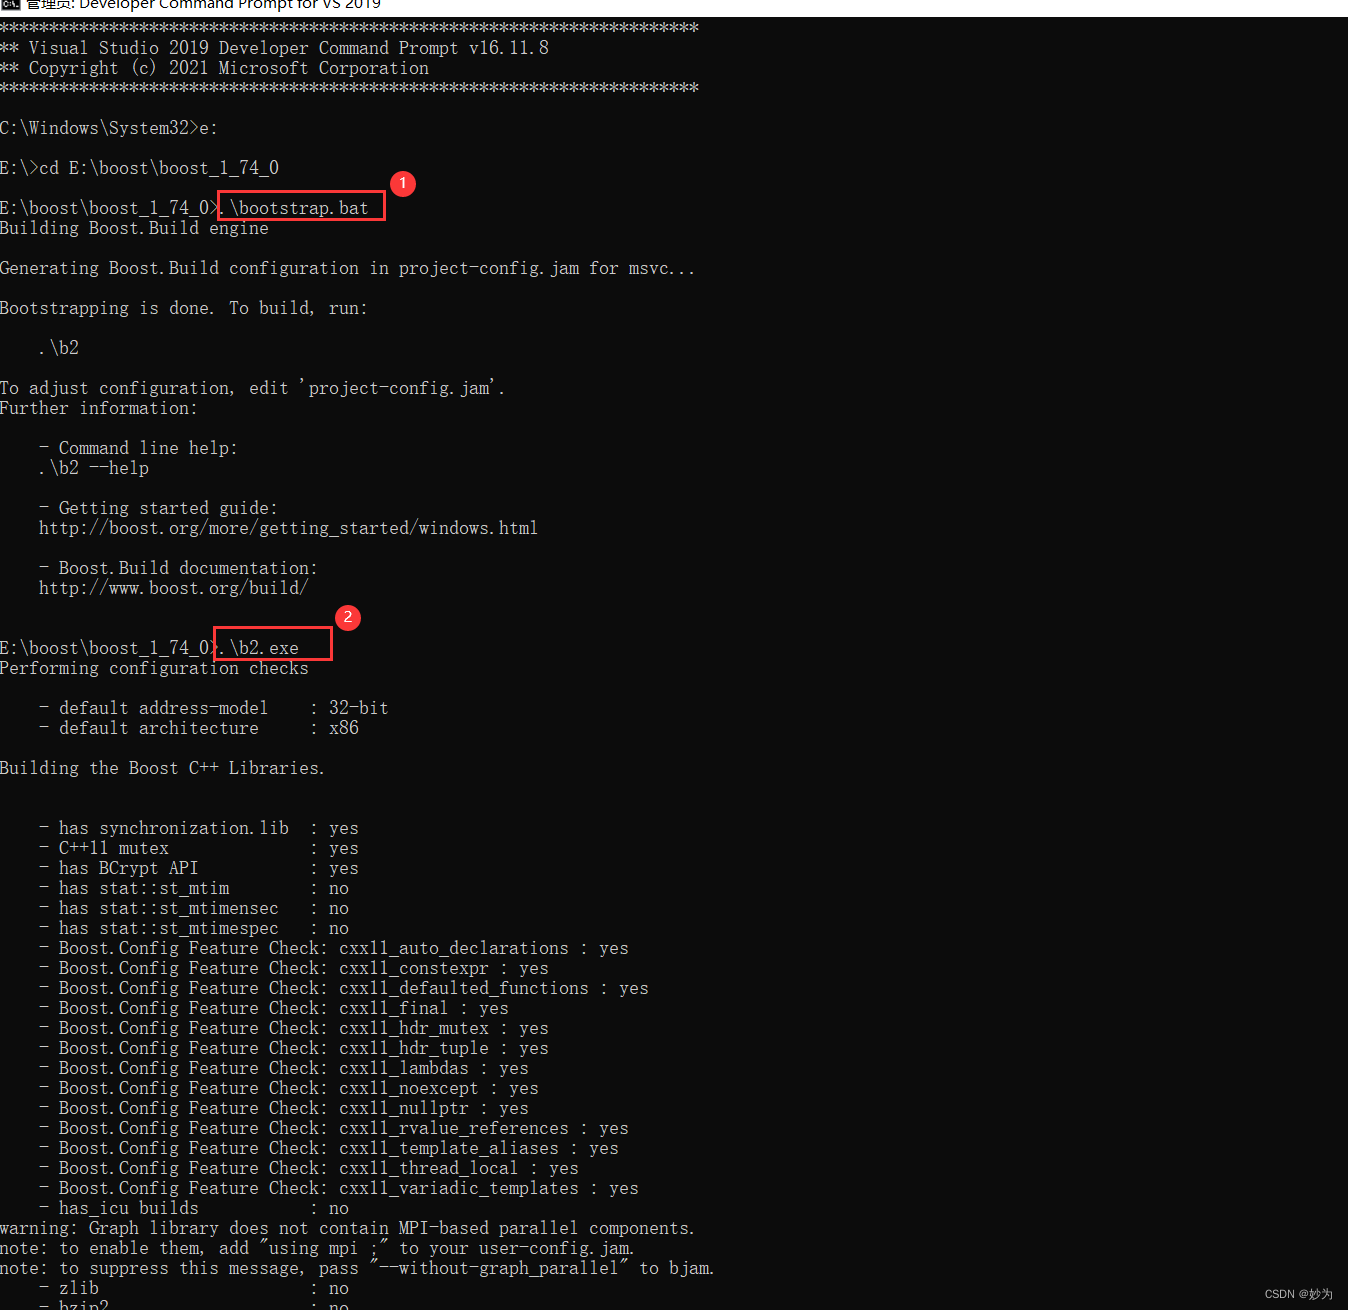Click the '.\b2.exe' command text
This screenshot has width=1348, height=1310.
pyautogui.click(x=259, y=648)
